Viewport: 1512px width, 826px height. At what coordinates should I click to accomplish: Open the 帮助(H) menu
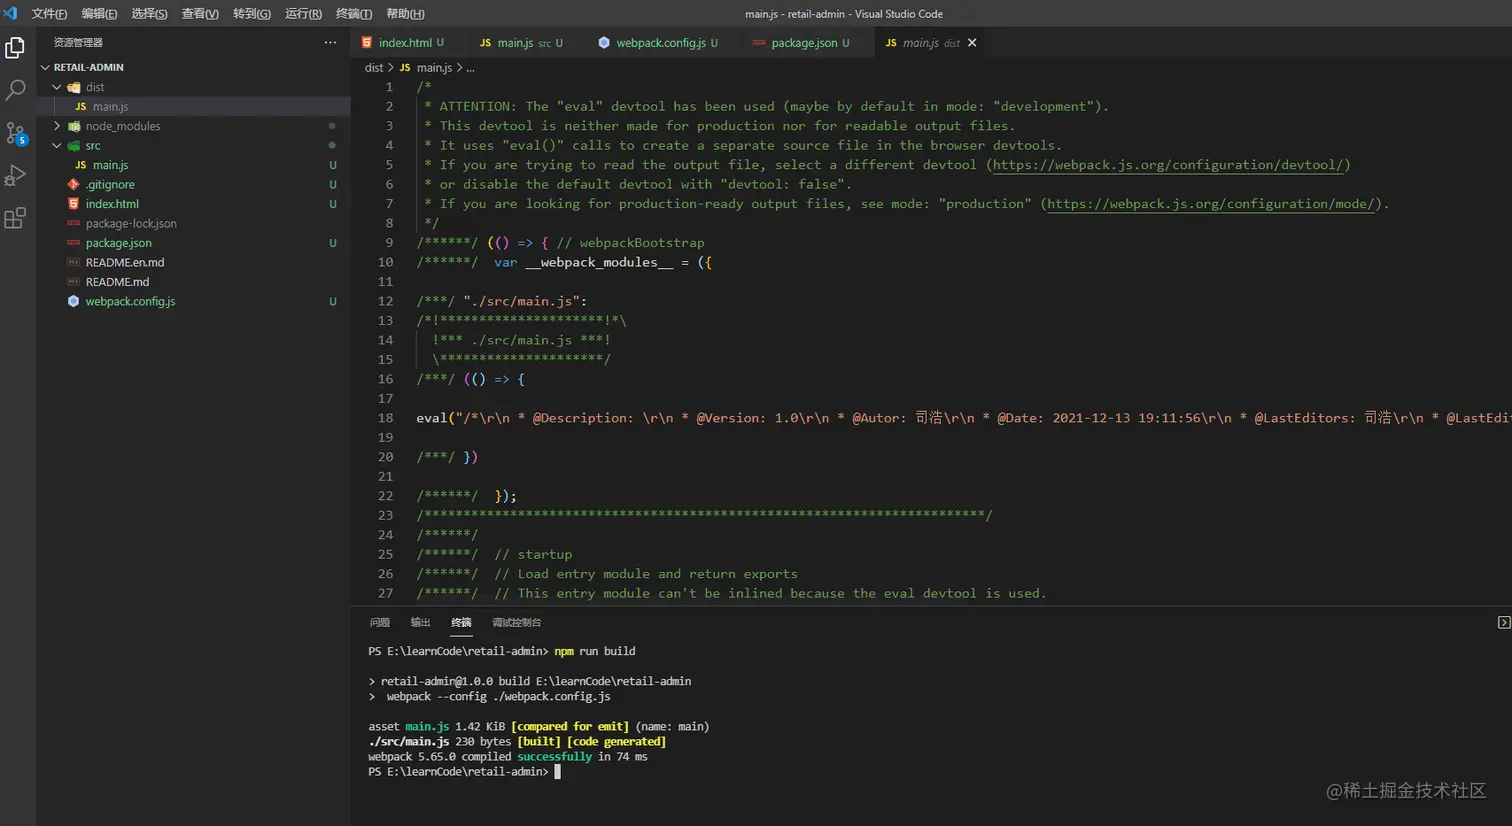405,14
